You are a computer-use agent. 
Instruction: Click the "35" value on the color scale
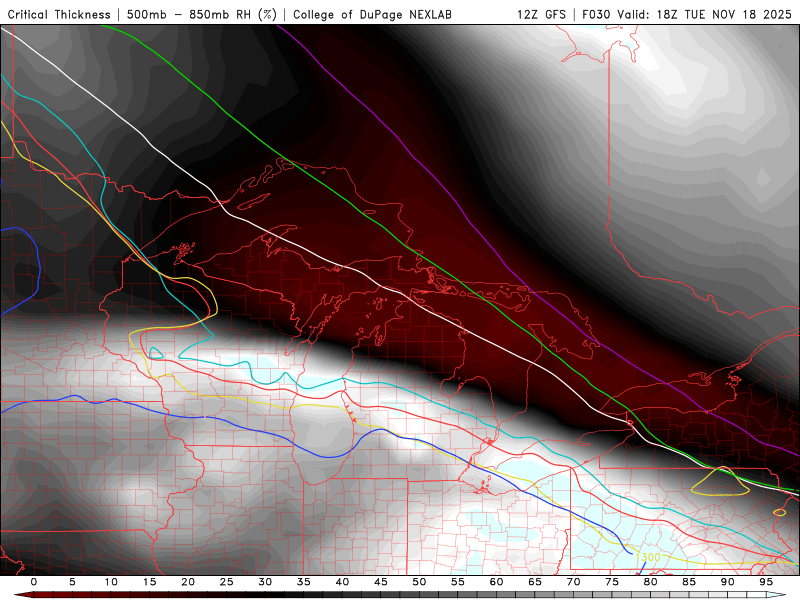point(304,582)
